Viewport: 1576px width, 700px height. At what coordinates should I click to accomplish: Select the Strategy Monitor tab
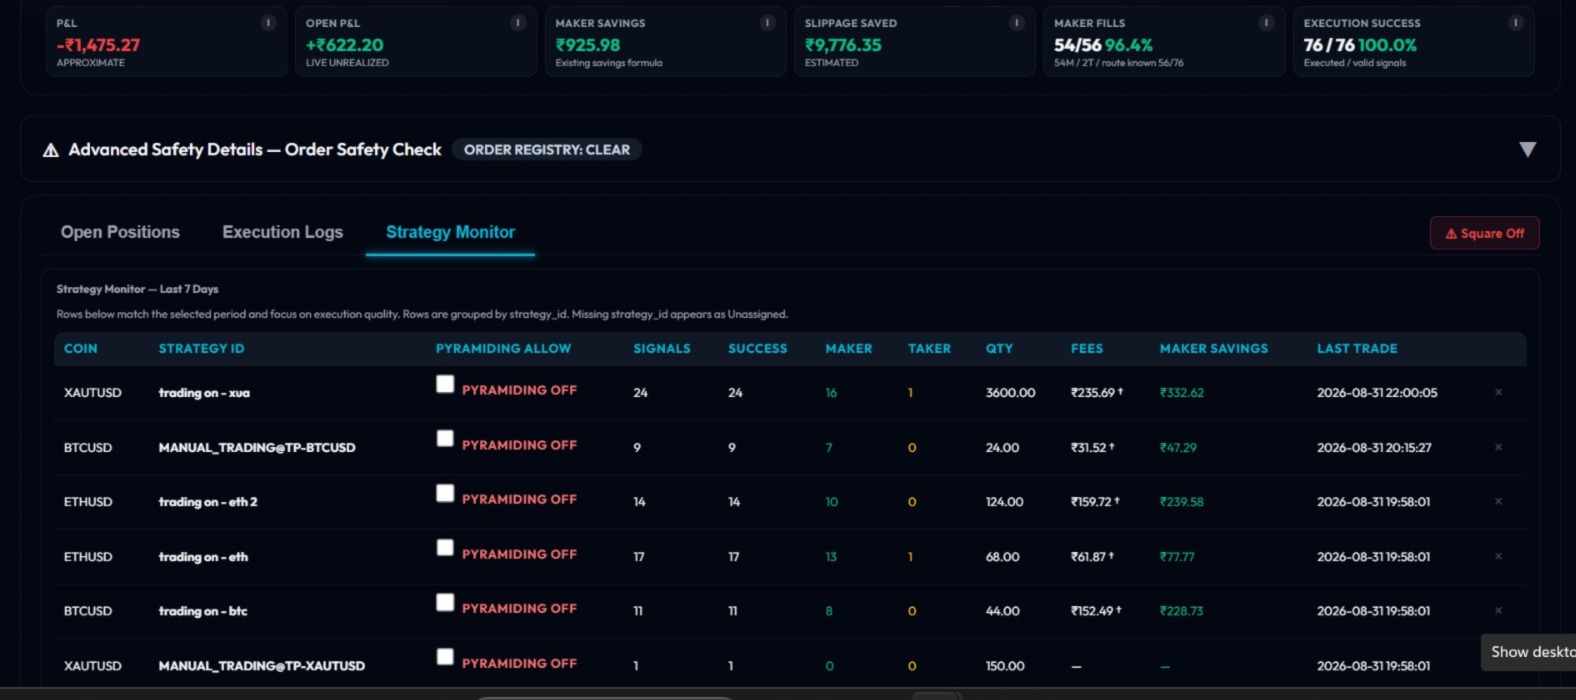point(450,232)
